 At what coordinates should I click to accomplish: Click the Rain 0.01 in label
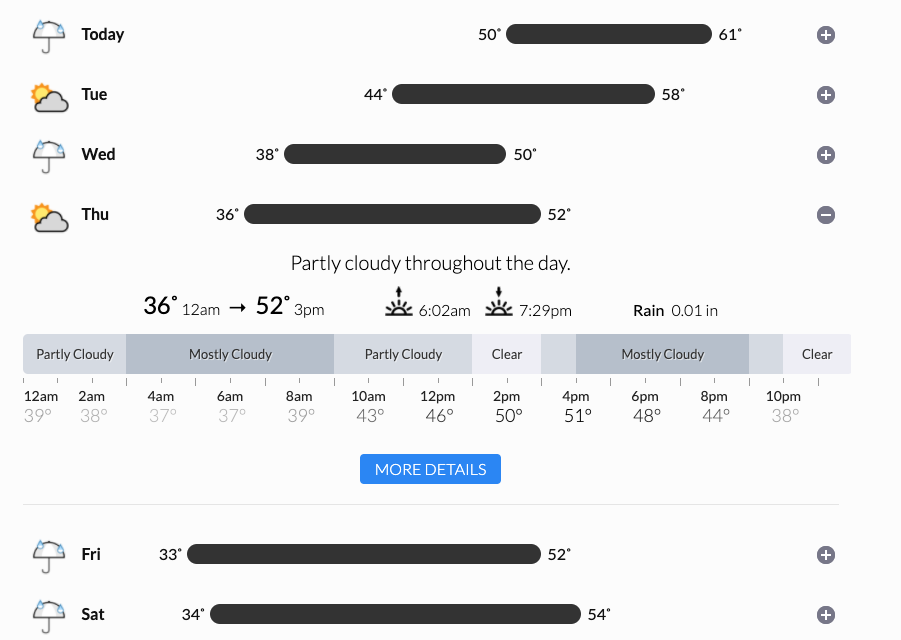676,310
